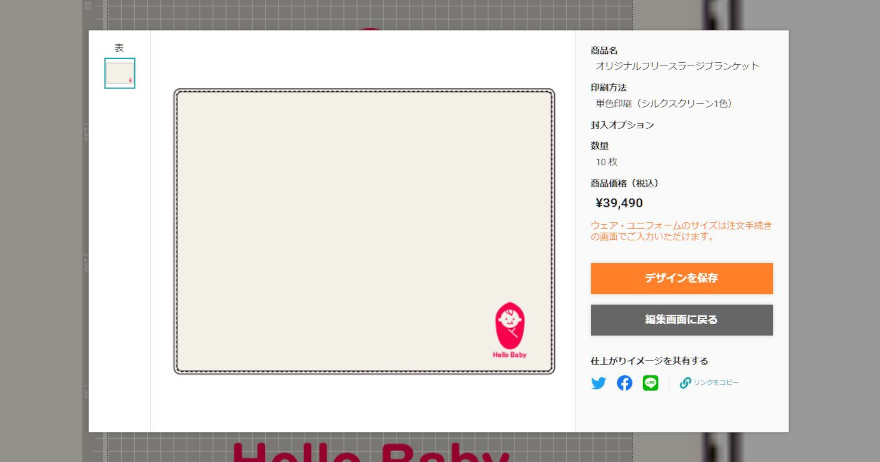Image resolution: width=880 pixels, height=462 pixels.
Task: Click the 10 枚 quantity value
Action: click(607, 162)
